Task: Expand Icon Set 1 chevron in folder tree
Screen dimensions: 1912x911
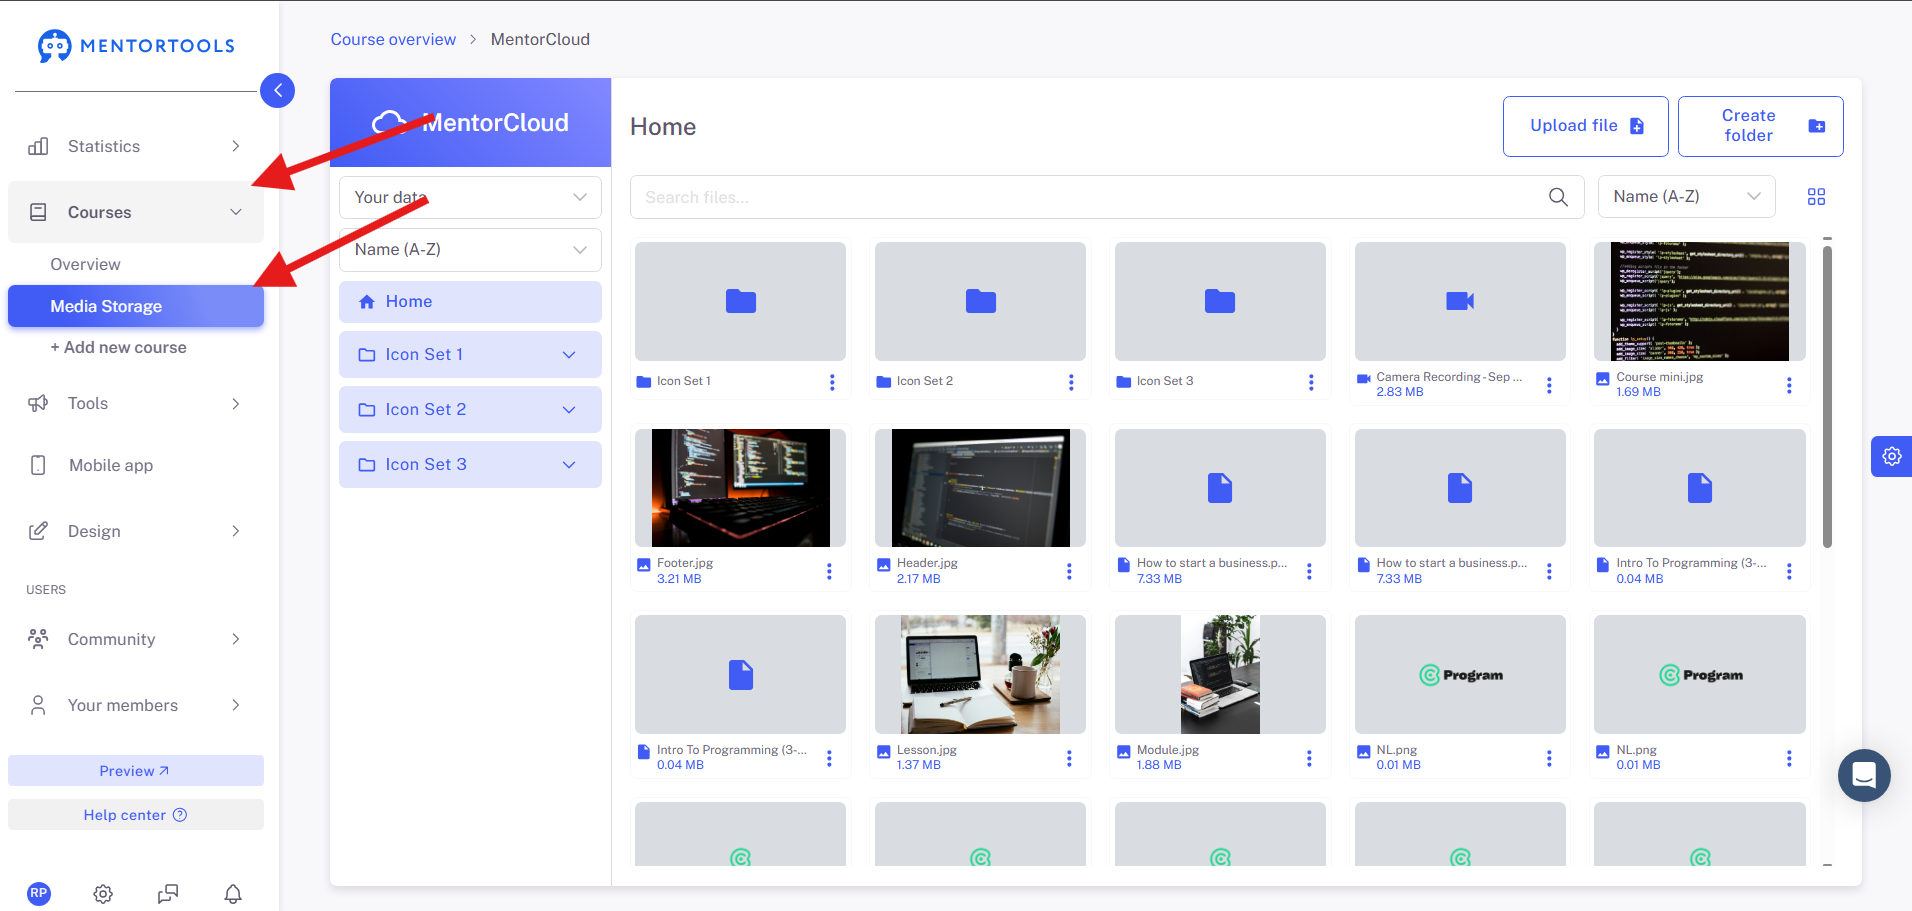Action: pyautogui.click(x=569, y=355)
